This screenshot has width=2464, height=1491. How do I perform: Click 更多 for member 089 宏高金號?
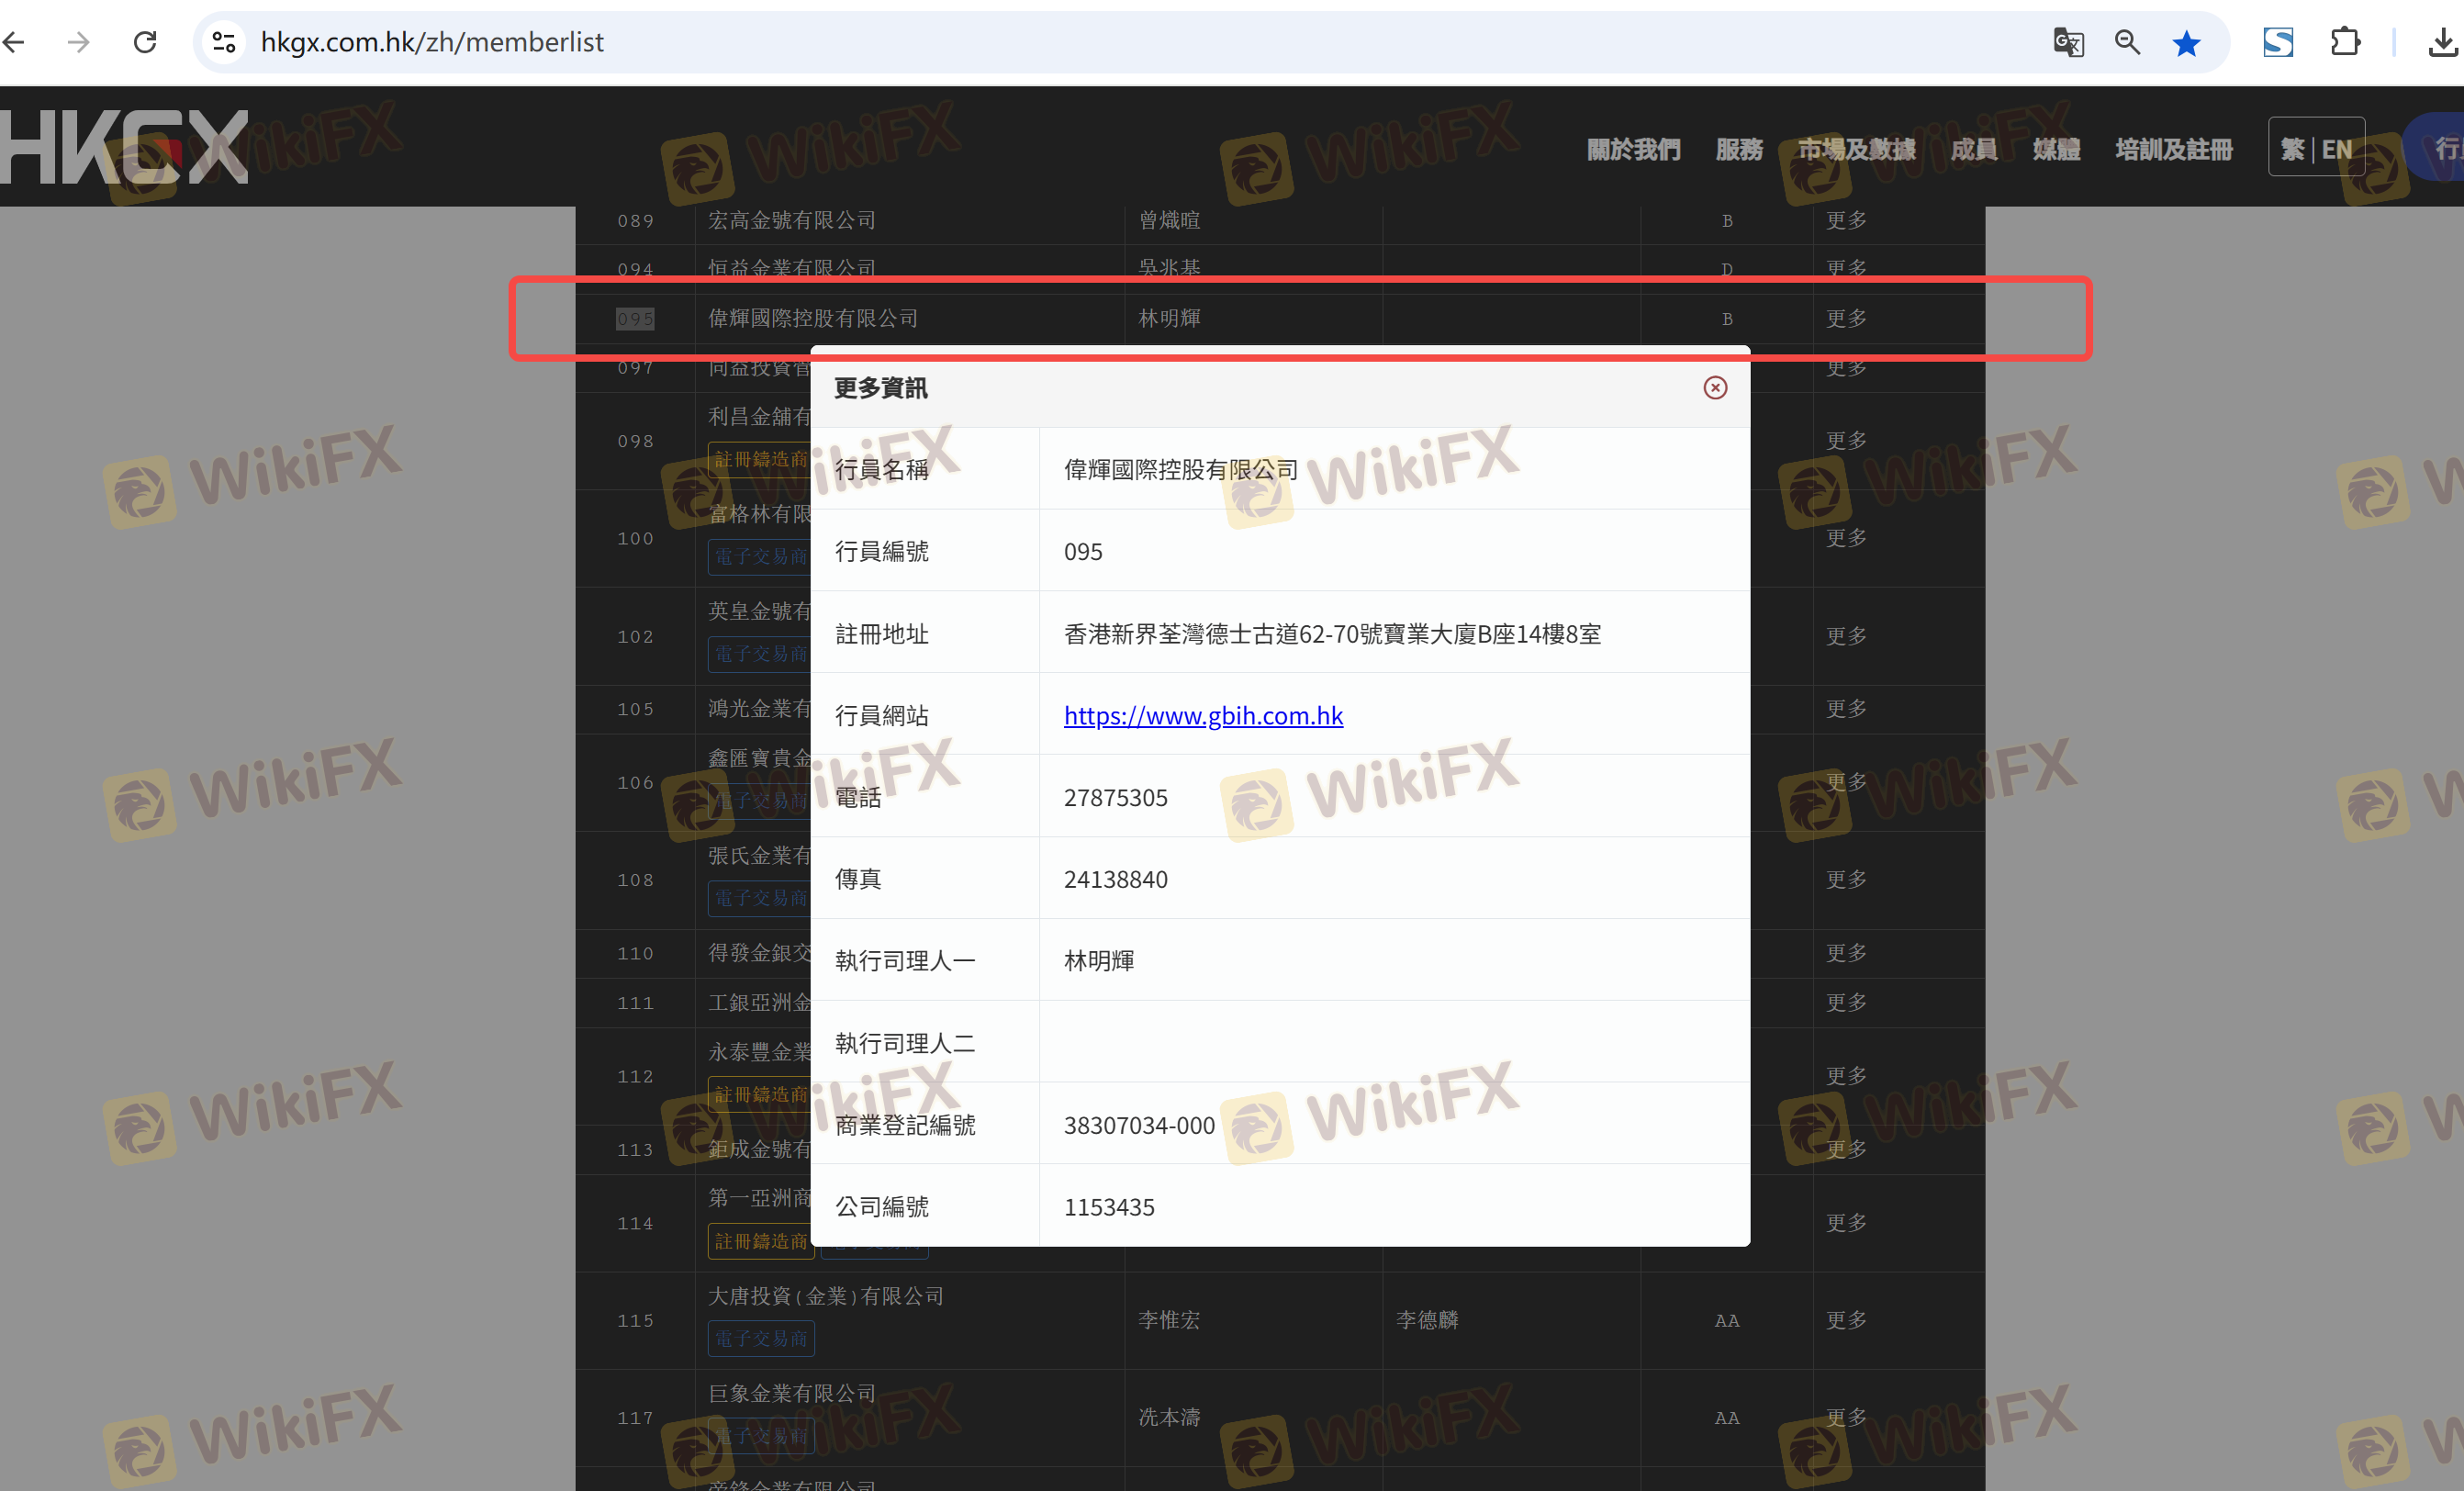pyautogui.click(x=1846, y=220)
